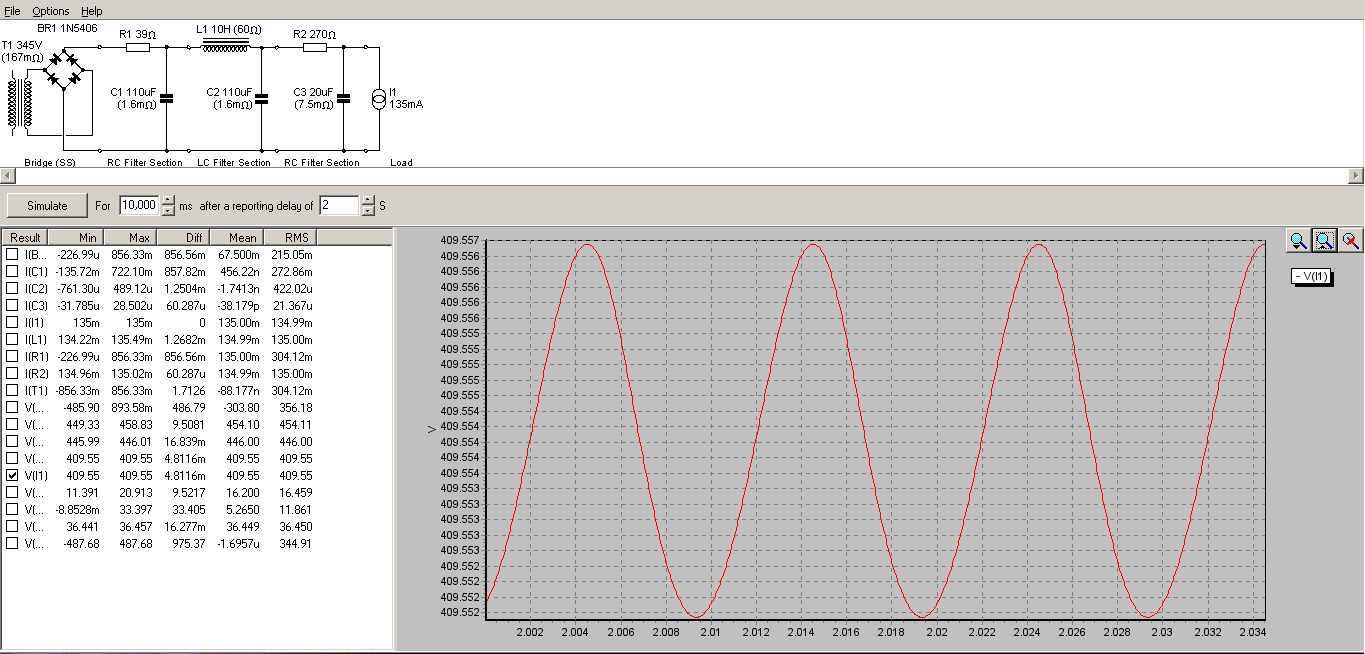Click the V(I1) plot legend entry
Viewport: 1365px width, 654px height.
pos(1311,276)
